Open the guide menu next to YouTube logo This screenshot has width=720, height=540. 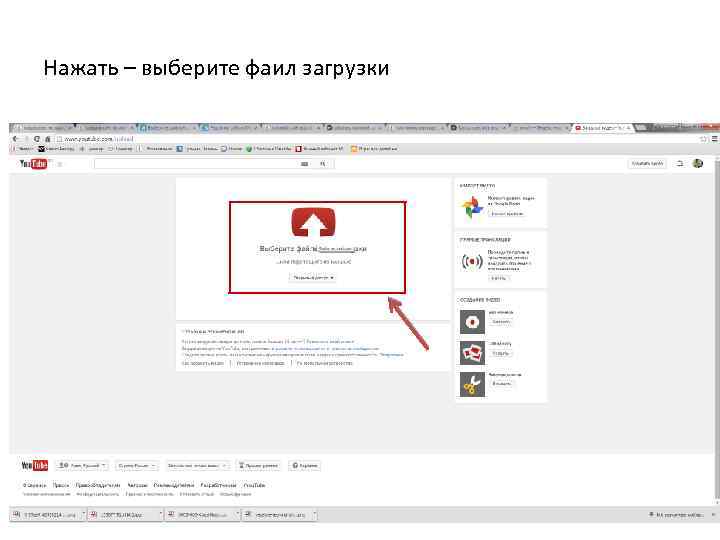60,164
